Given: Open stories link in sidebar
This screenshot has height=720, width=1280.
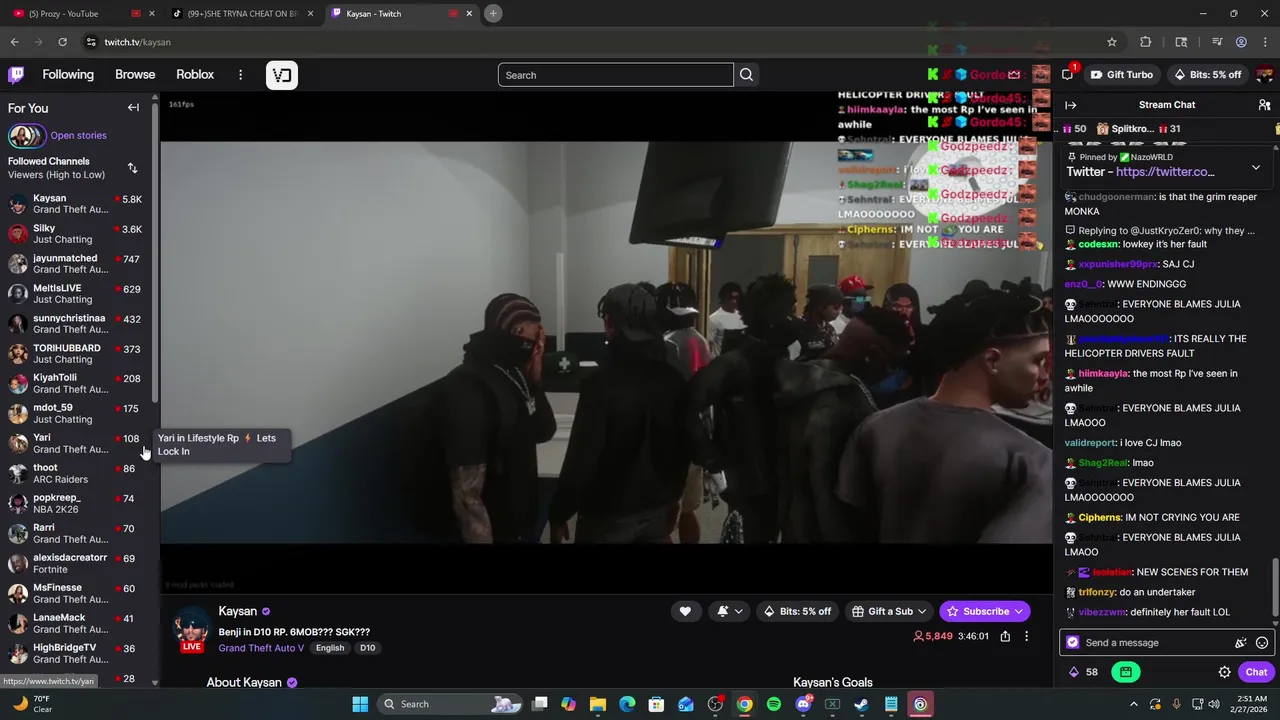Looking at the screenshot, I should tap(78, 136).
